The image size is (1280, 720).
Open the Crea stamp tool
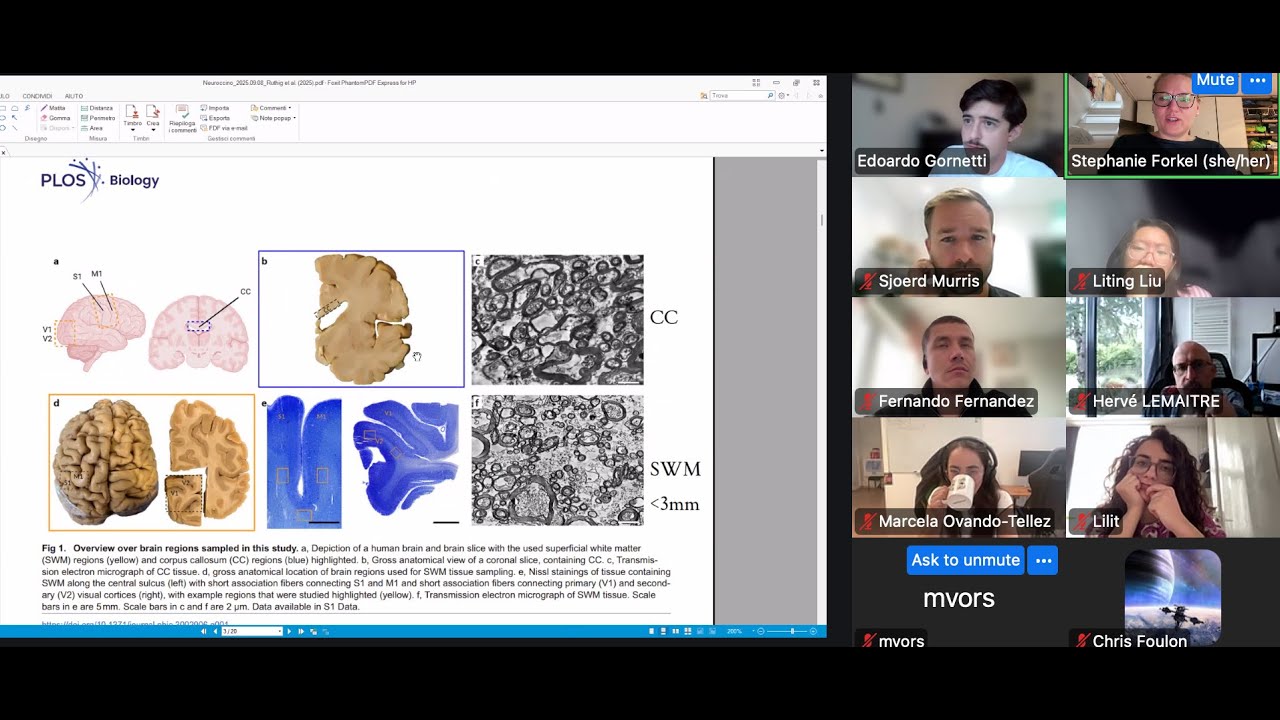pyautogui.click(x=153, y=116)
